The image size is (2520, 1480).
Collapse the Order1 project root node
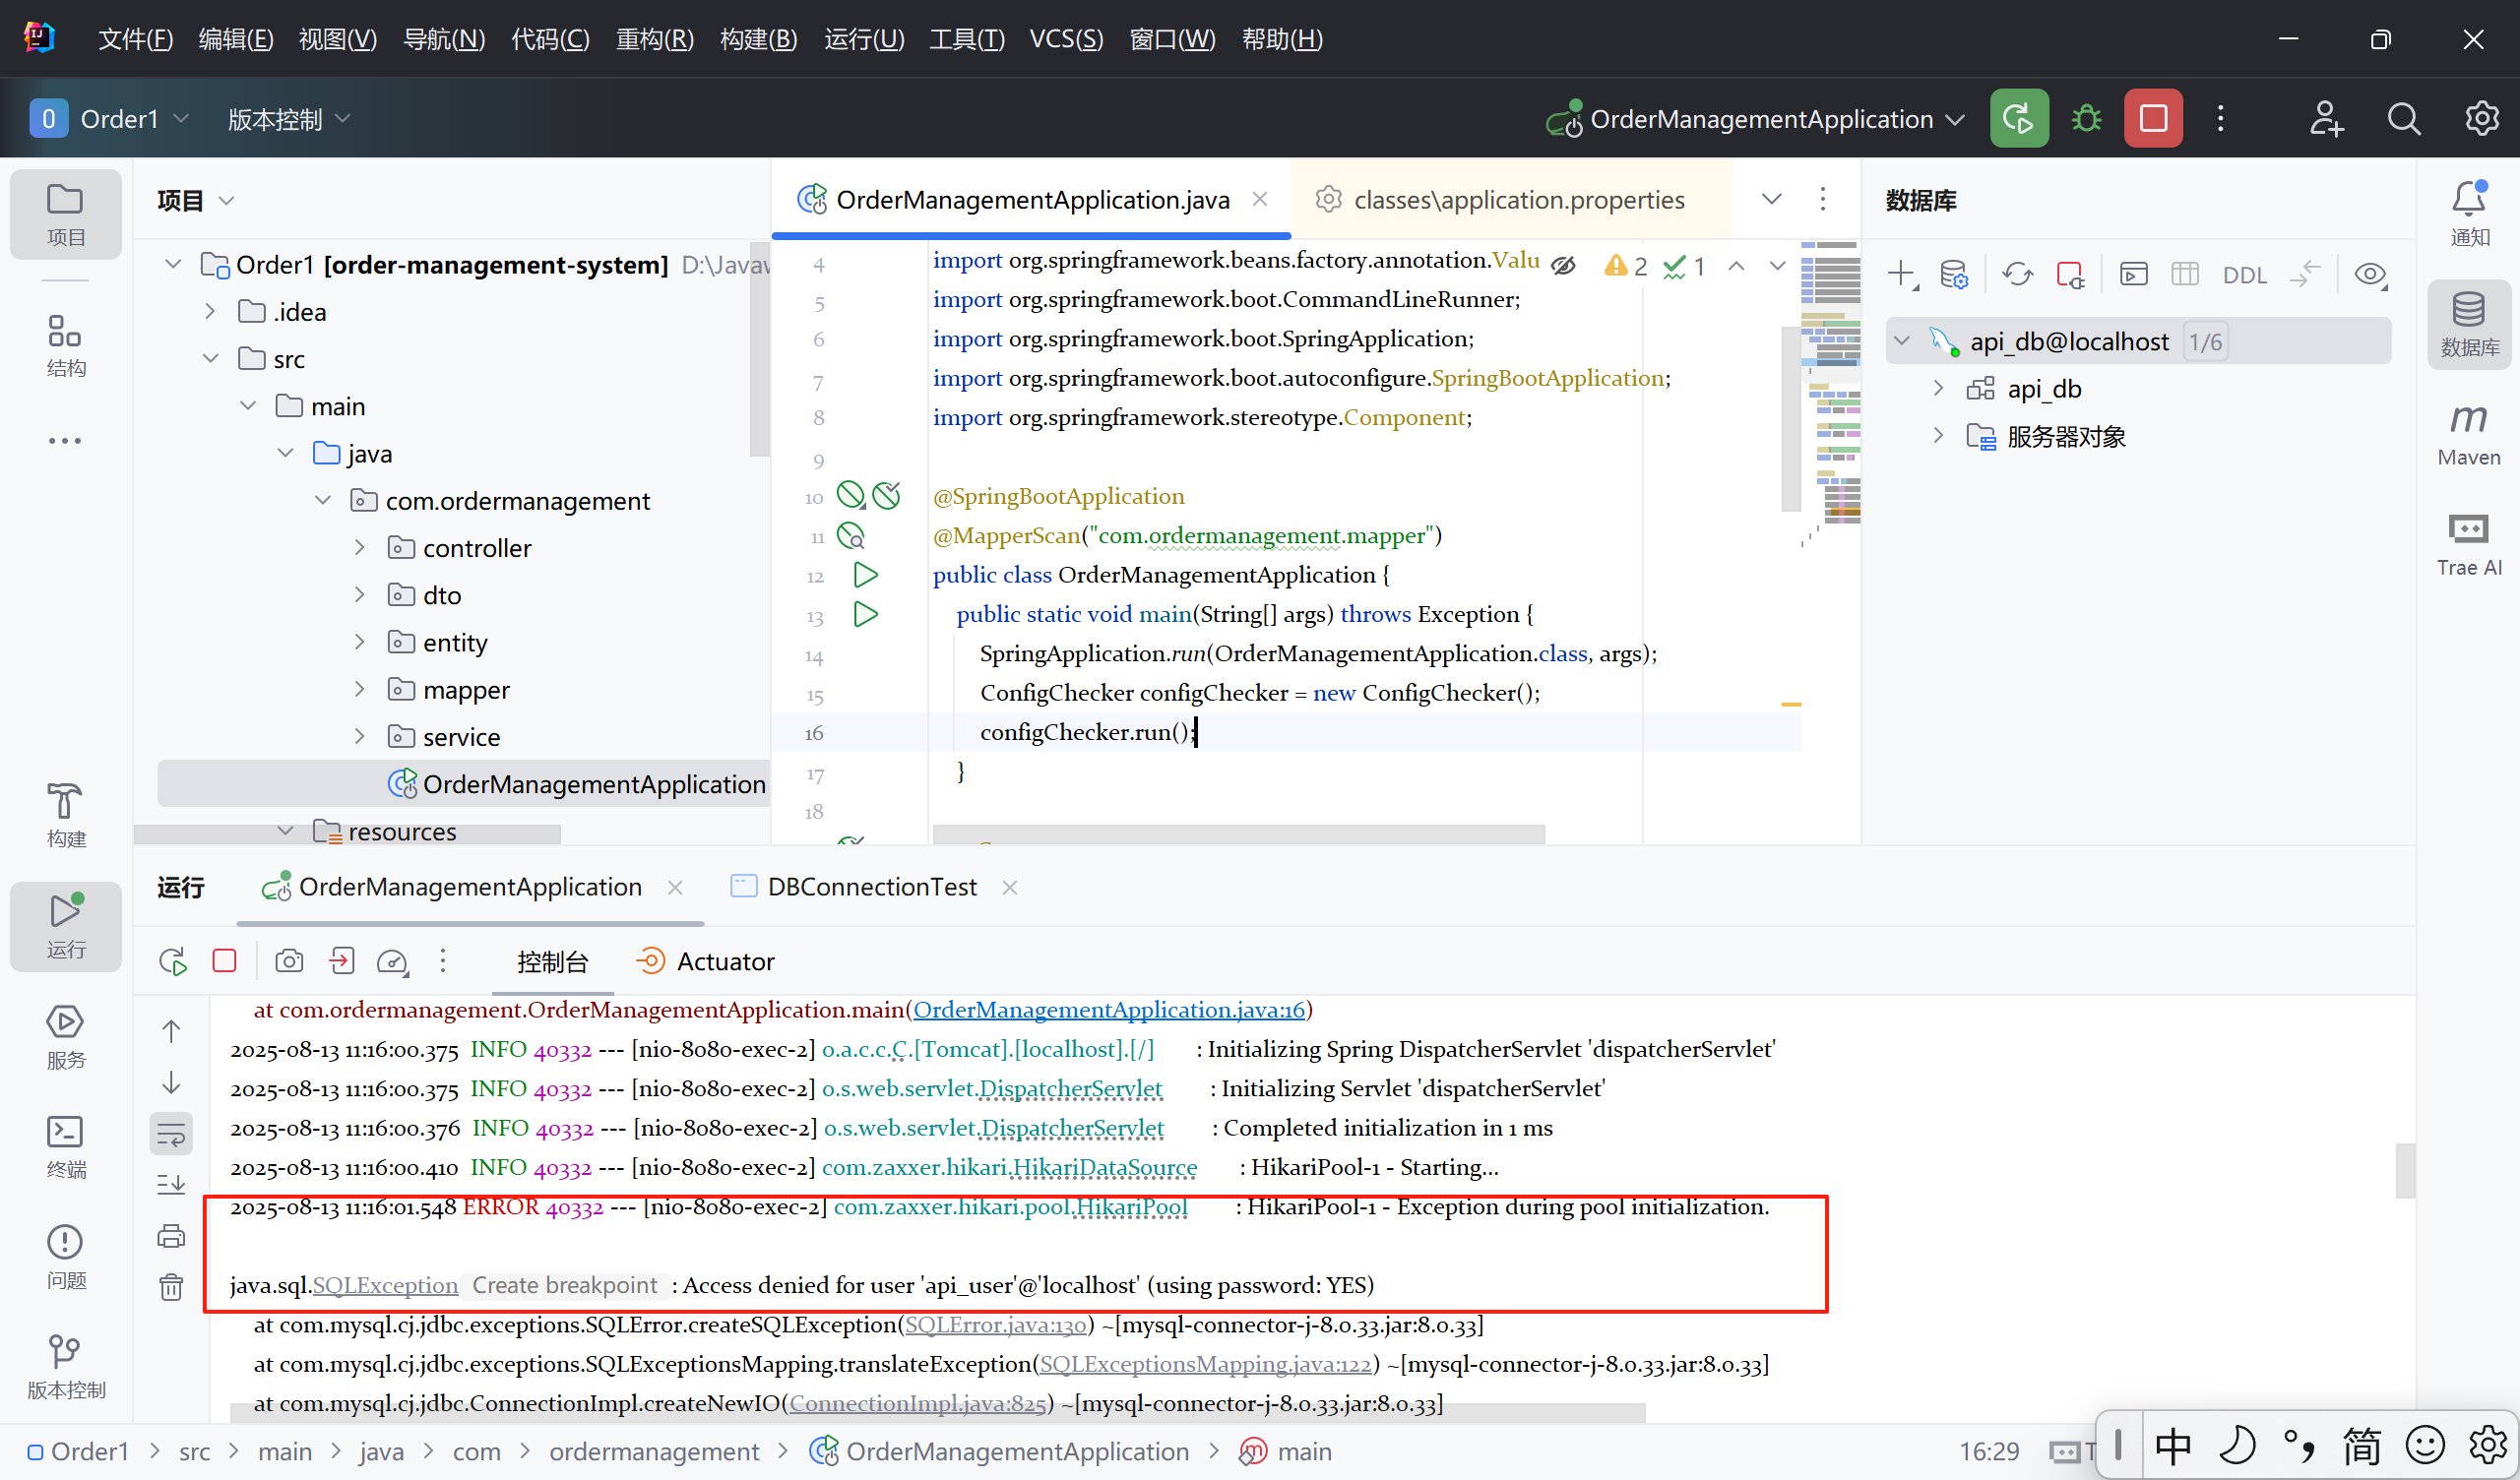tap(173, 264)
